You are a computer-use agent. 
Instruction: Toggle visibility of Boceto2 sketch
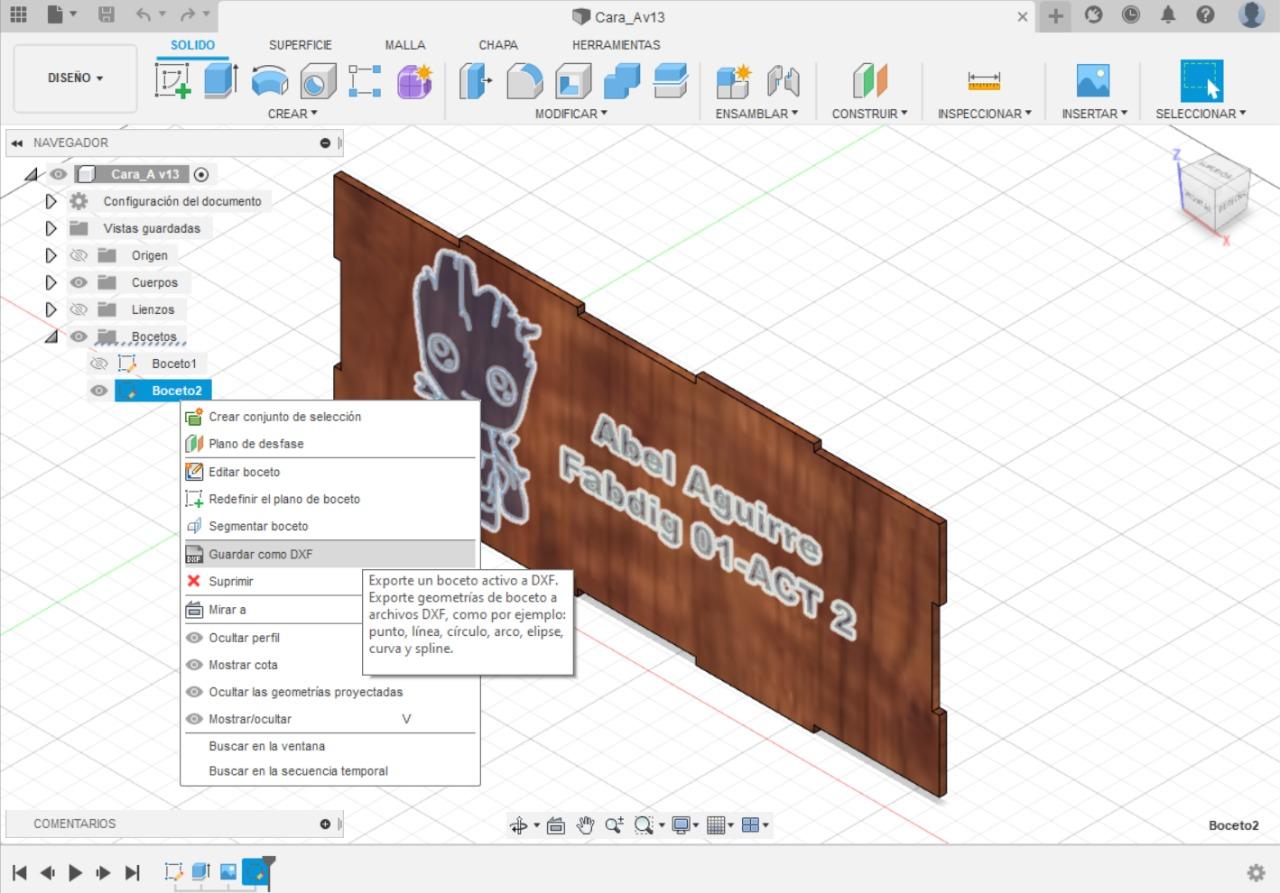pos(99,391)
